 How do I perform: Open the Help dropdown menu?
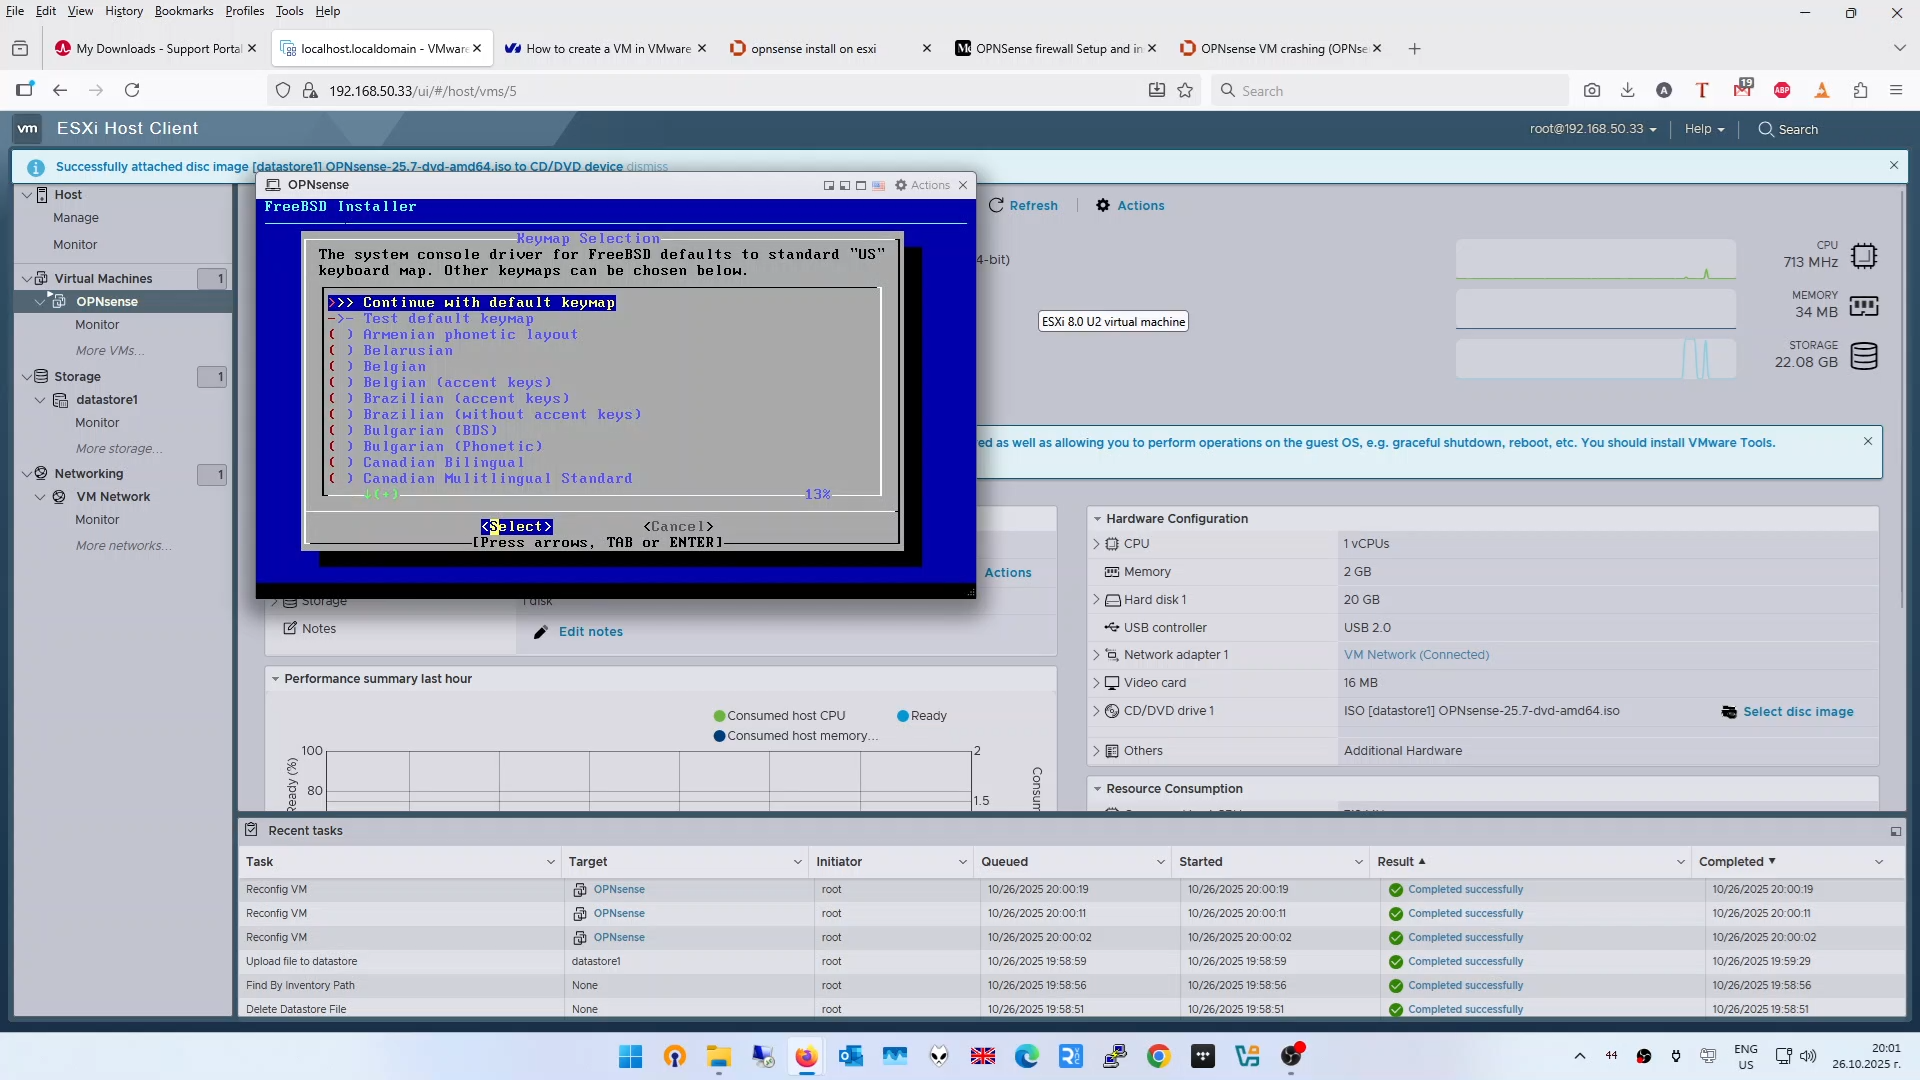coord(1704,129)
